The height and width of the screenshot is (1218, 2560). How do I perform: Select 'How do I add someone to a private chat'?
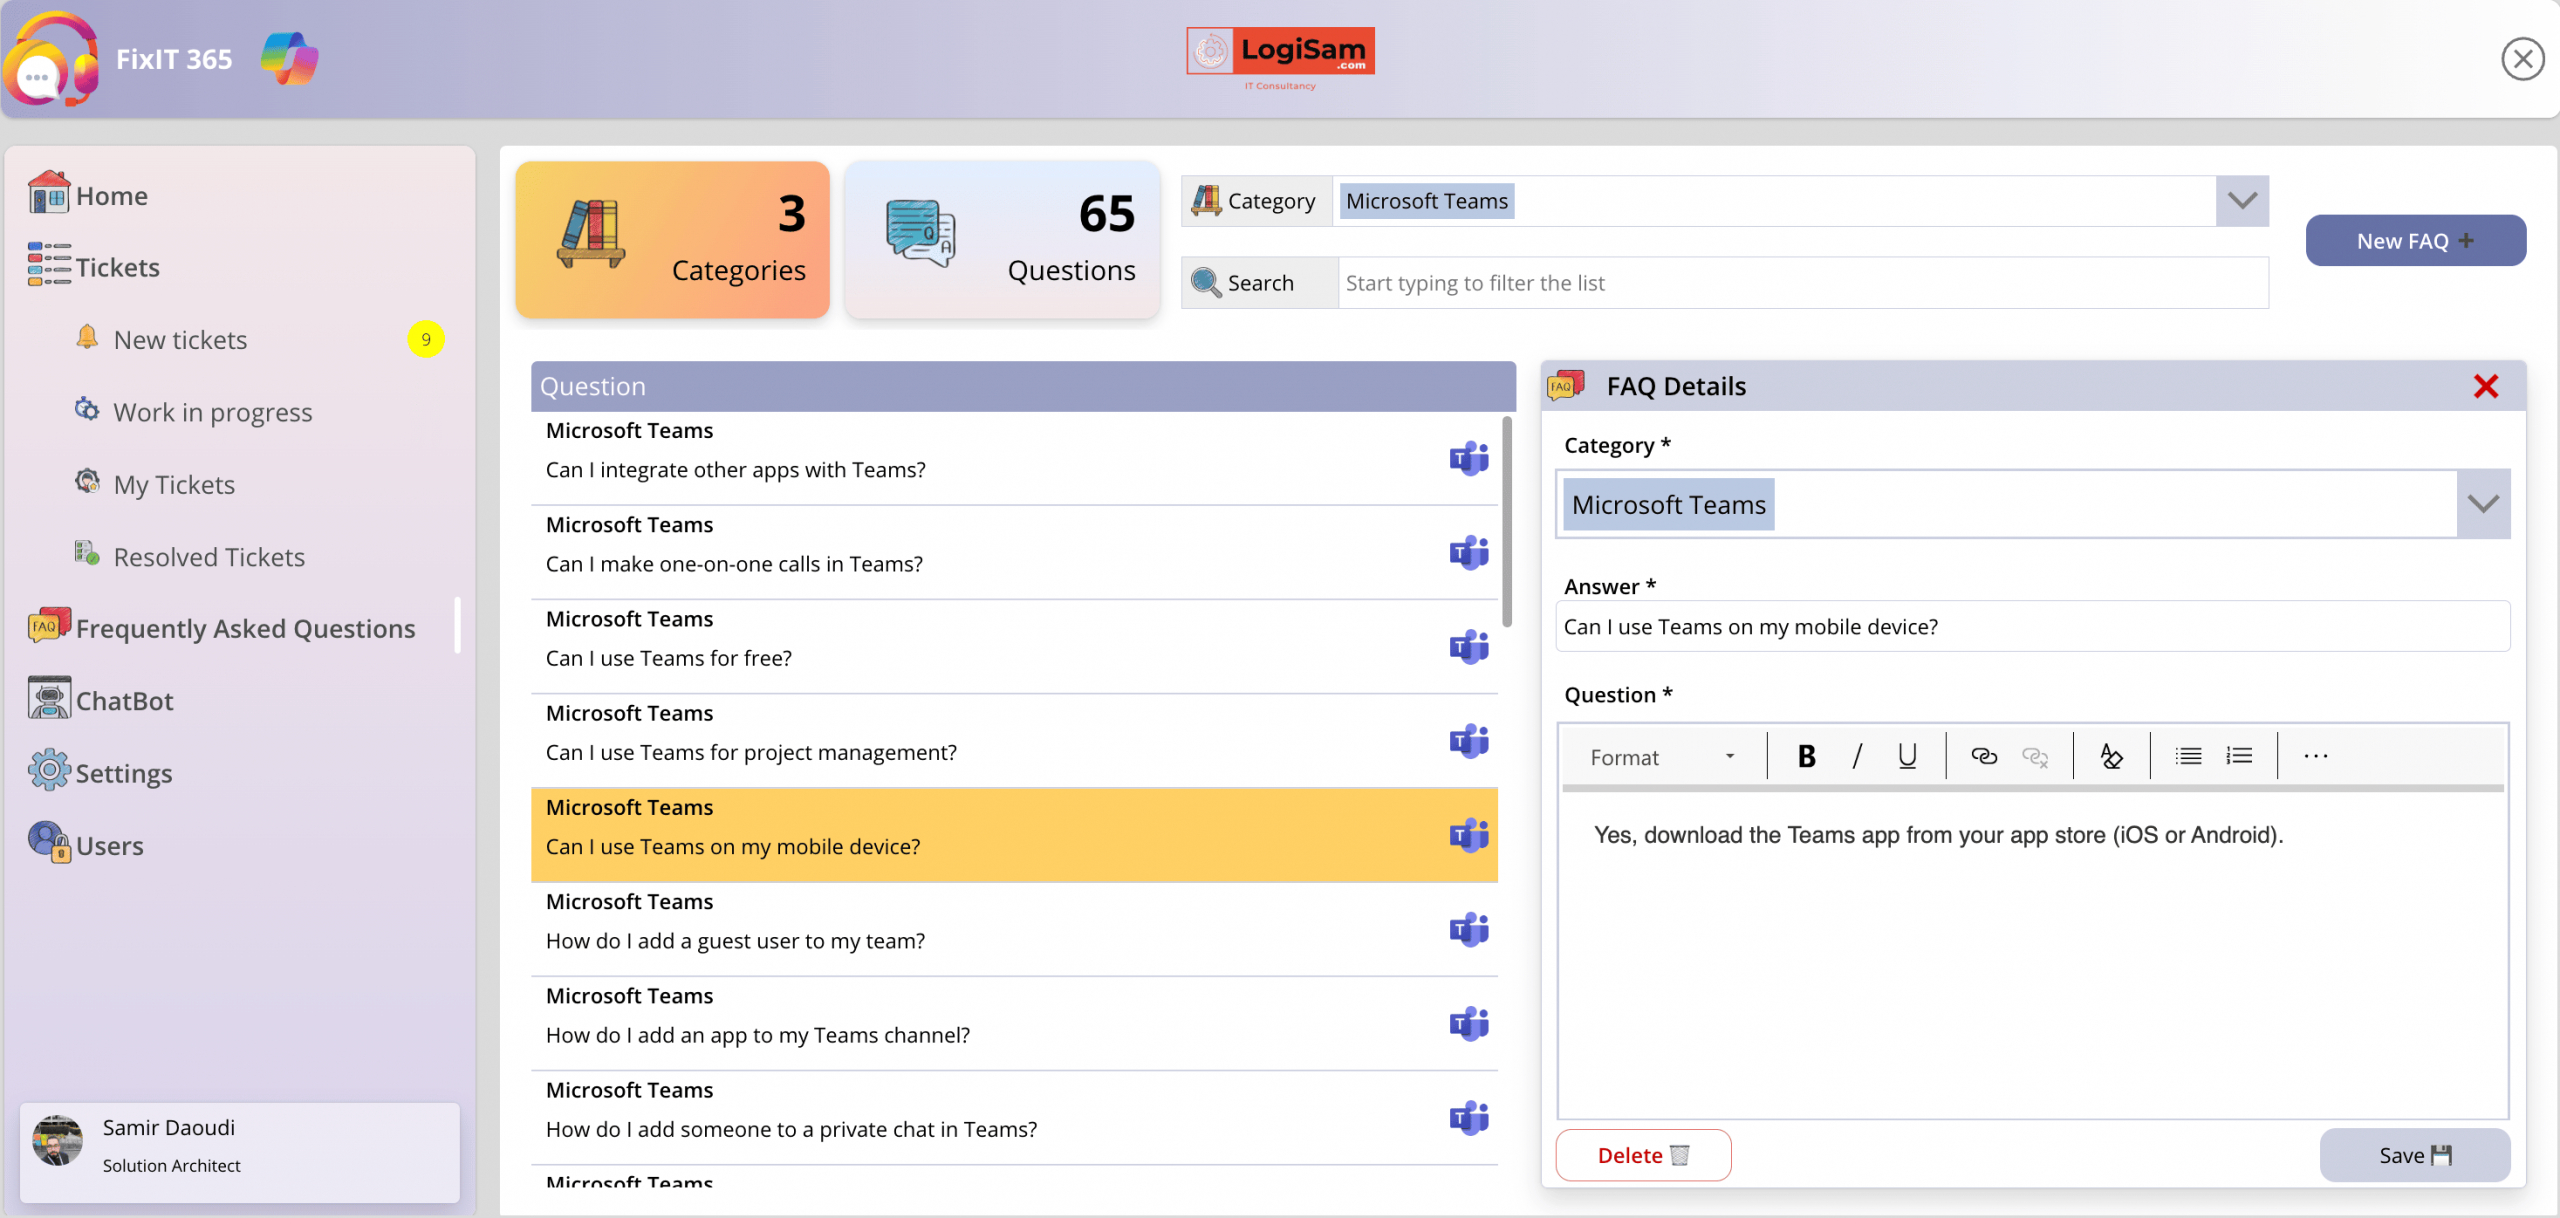coord(1014,1117)
